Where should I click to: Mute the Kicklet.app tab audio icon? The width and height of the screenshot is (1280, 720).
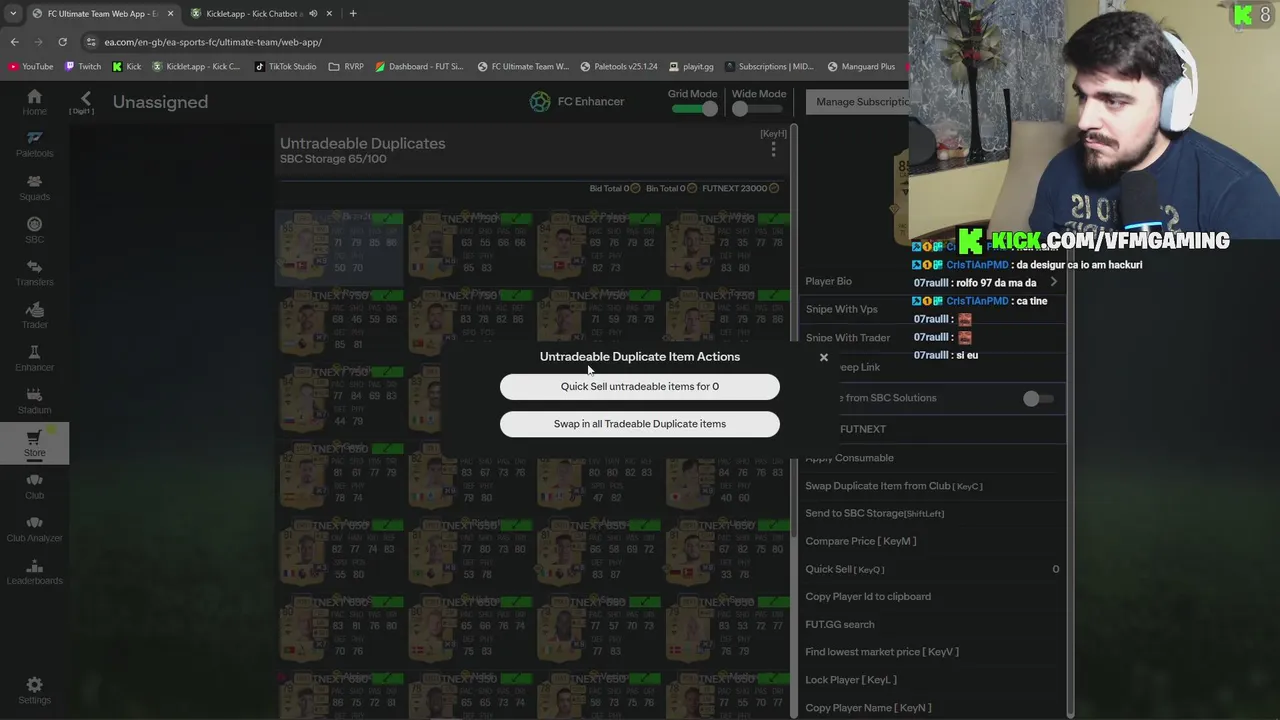(313, 13)
